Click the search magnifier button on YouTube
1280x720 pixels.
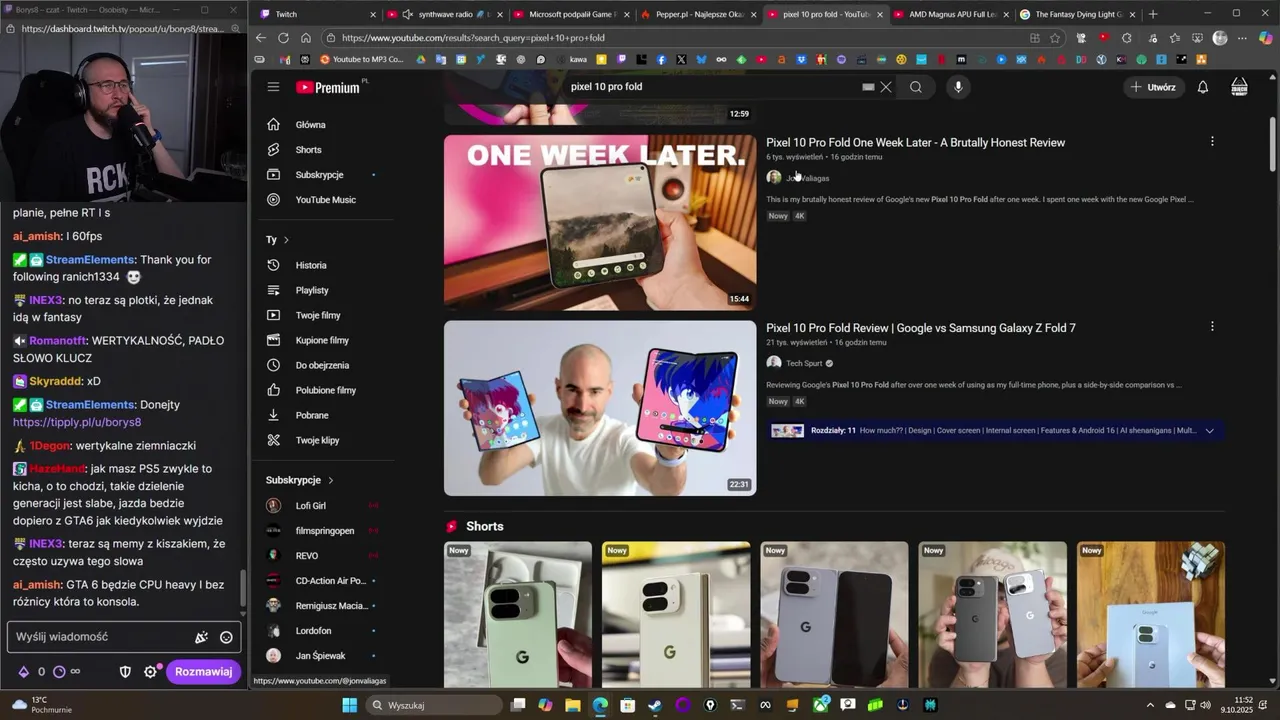(x=916, y=87)
